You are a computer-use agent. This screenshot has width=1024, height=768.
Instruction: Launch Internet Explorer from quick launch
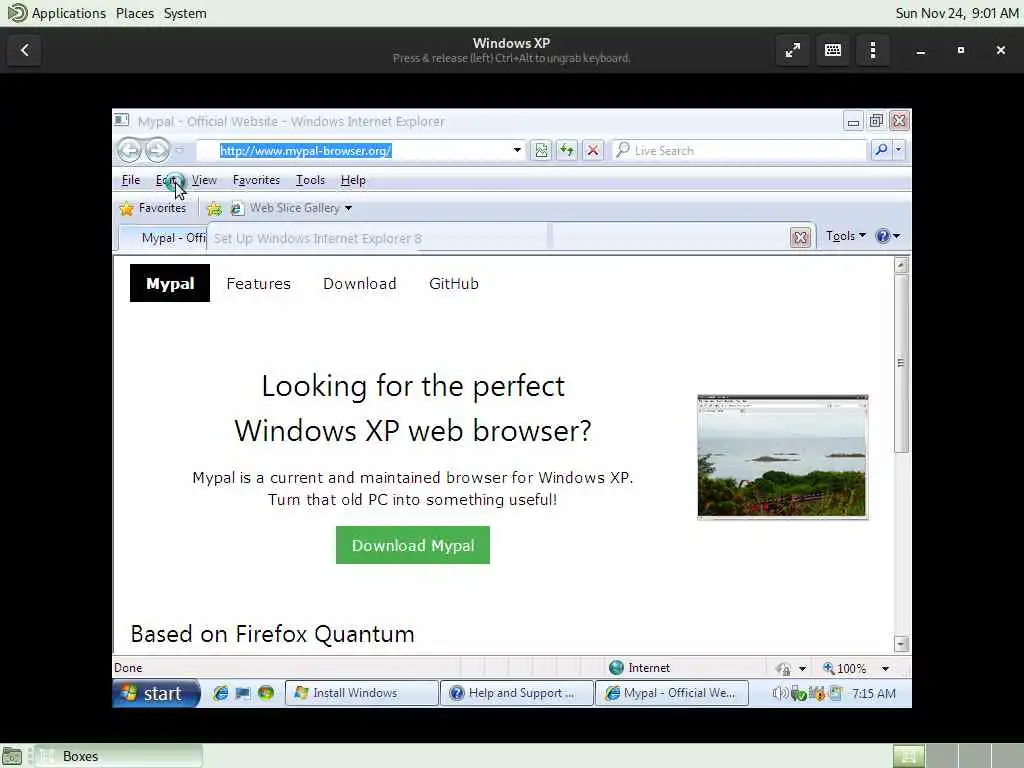point(221,693)
